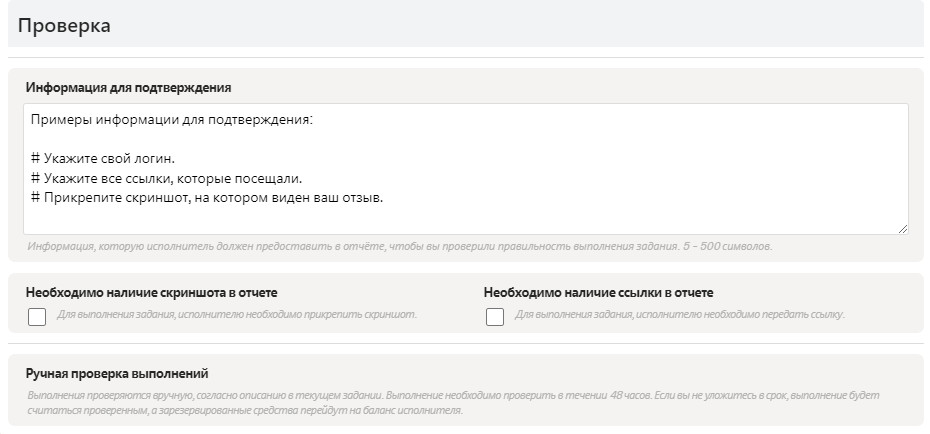Tick the link required checkbox
930x434 pixels.
click(494, 317)
